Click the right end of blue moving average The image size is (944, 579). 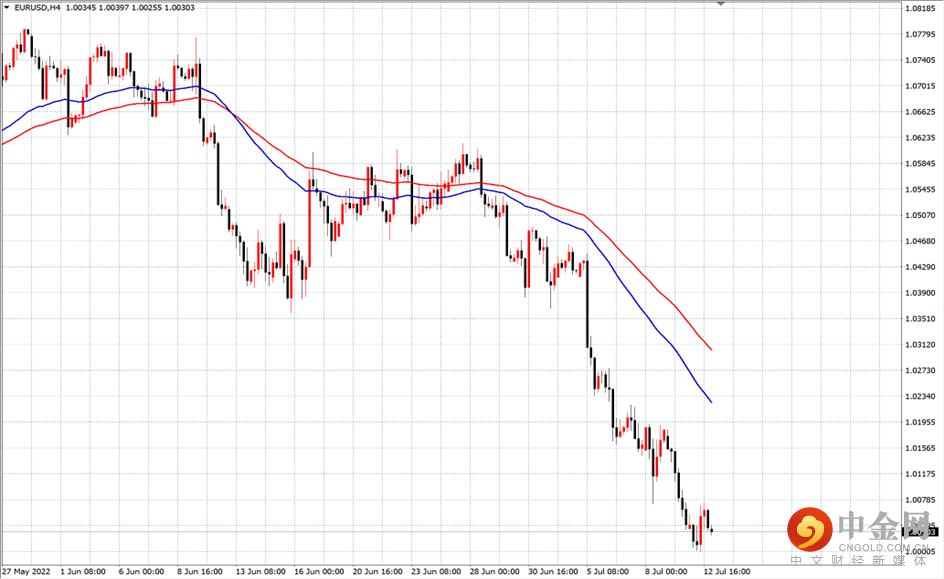tap(711, 401)
